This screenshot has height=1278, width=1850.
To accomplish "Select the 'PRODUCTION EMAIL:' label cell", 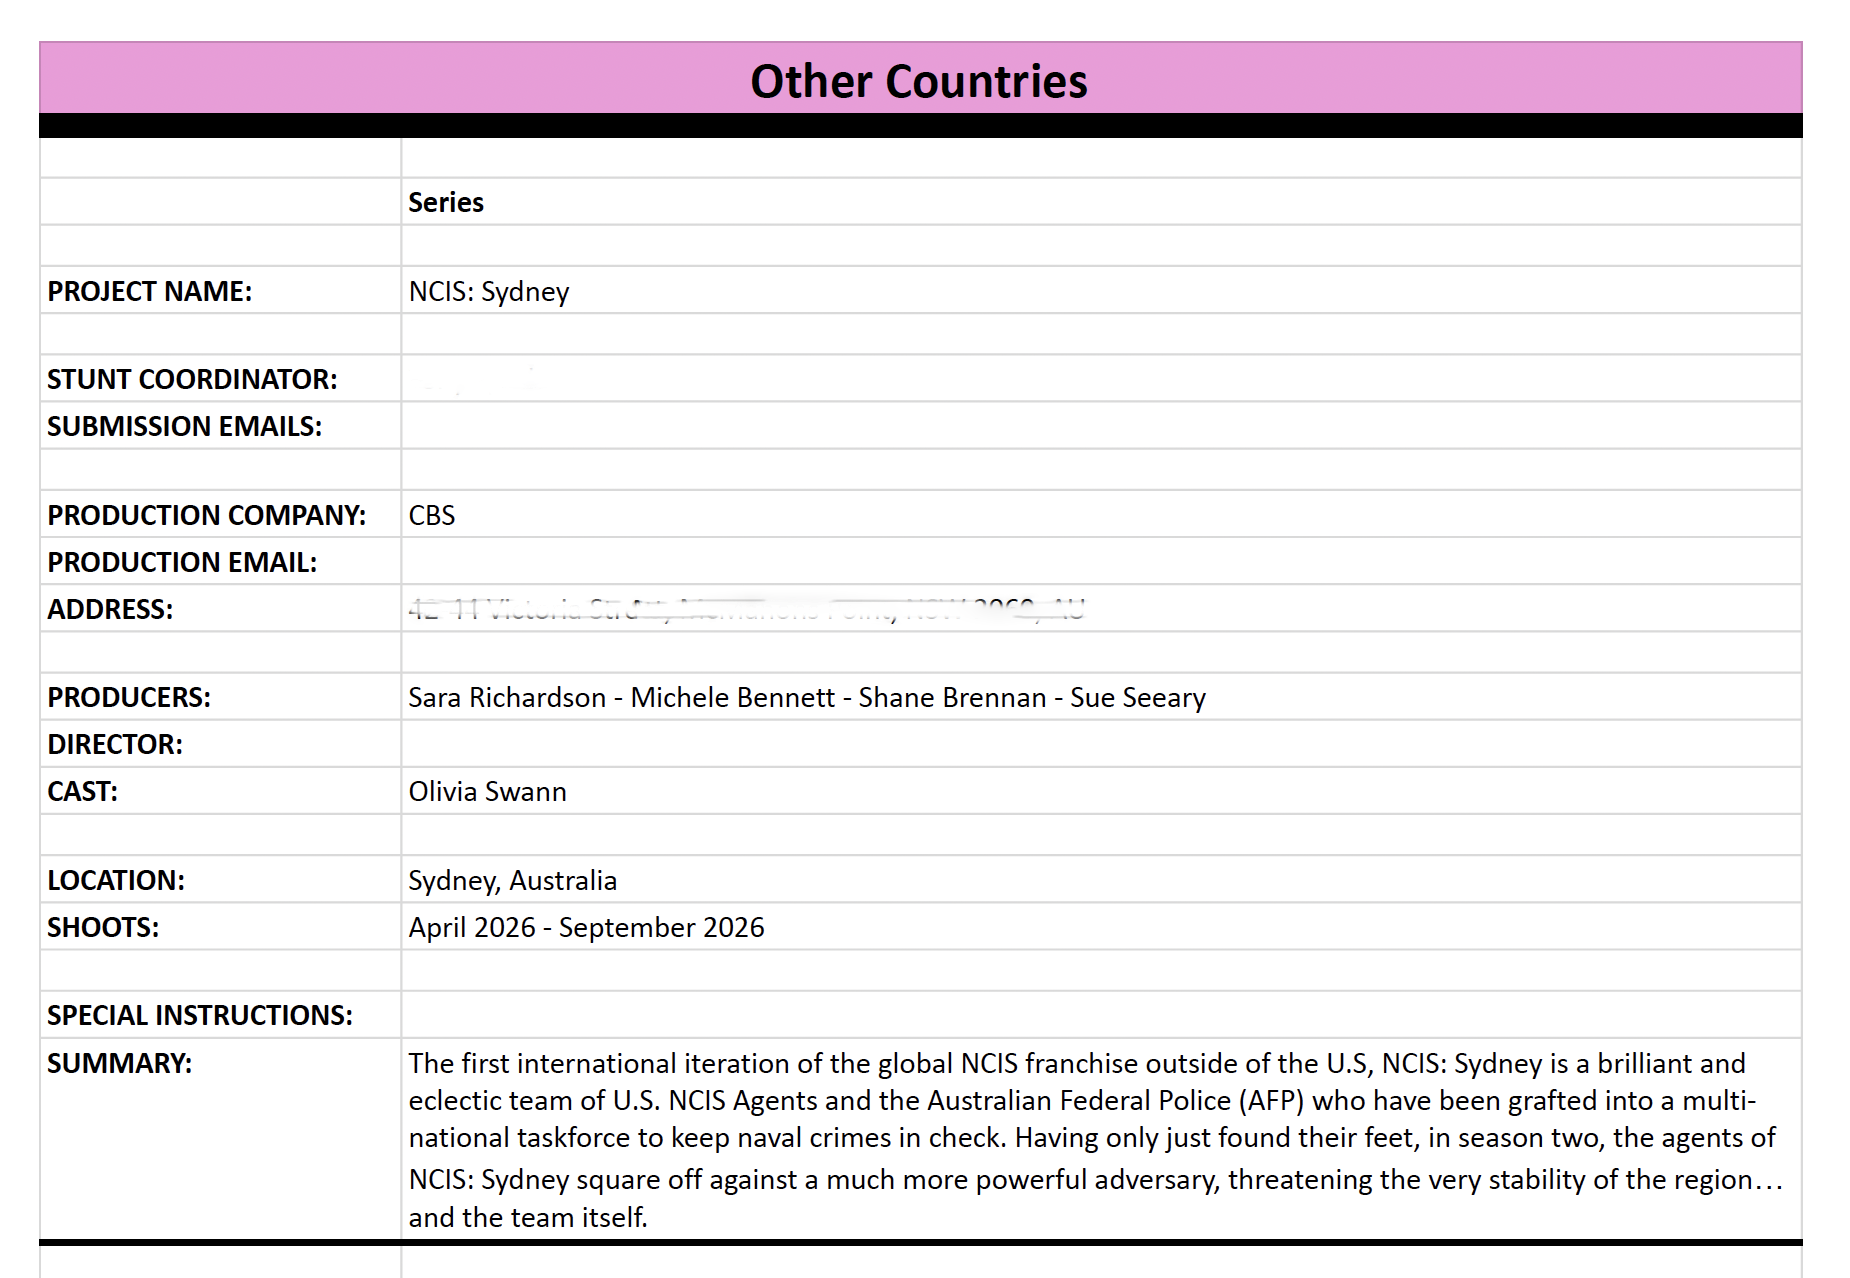I will (220, 562).
